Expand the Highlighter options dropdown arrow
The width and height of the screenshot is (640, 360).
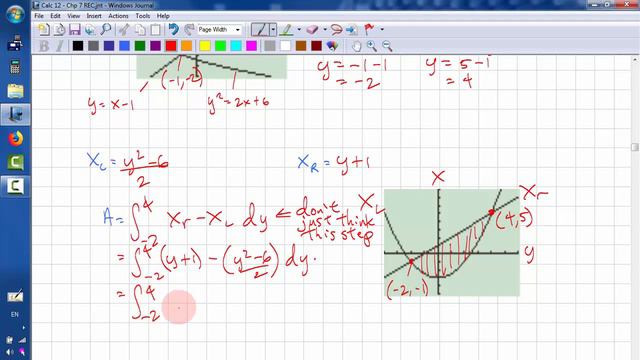[x=299, y=29]
